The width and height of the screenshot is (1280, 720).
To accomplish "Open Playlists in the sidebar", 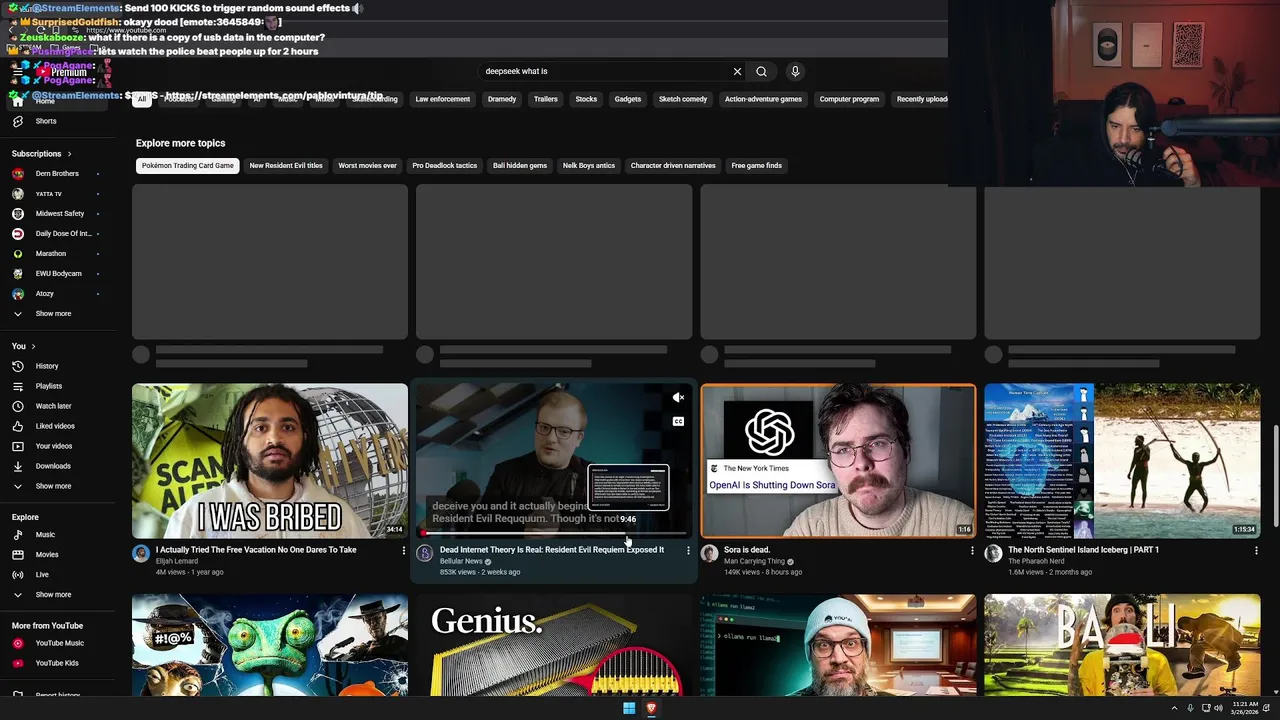I will (x=49, y=386).
